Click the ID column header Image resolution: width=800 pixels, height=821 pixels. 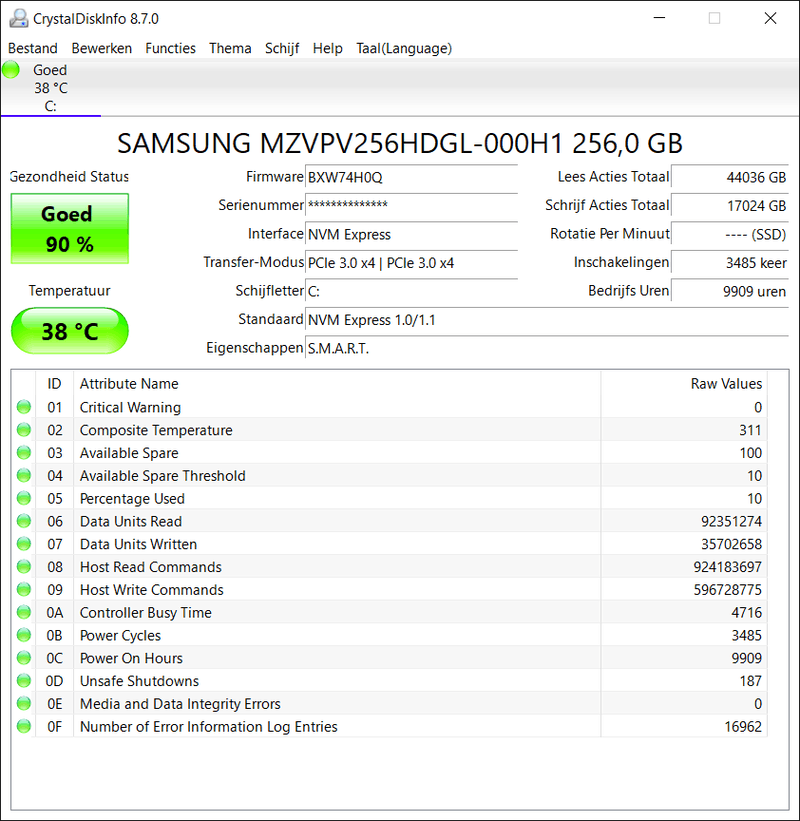tap(54, 384)
